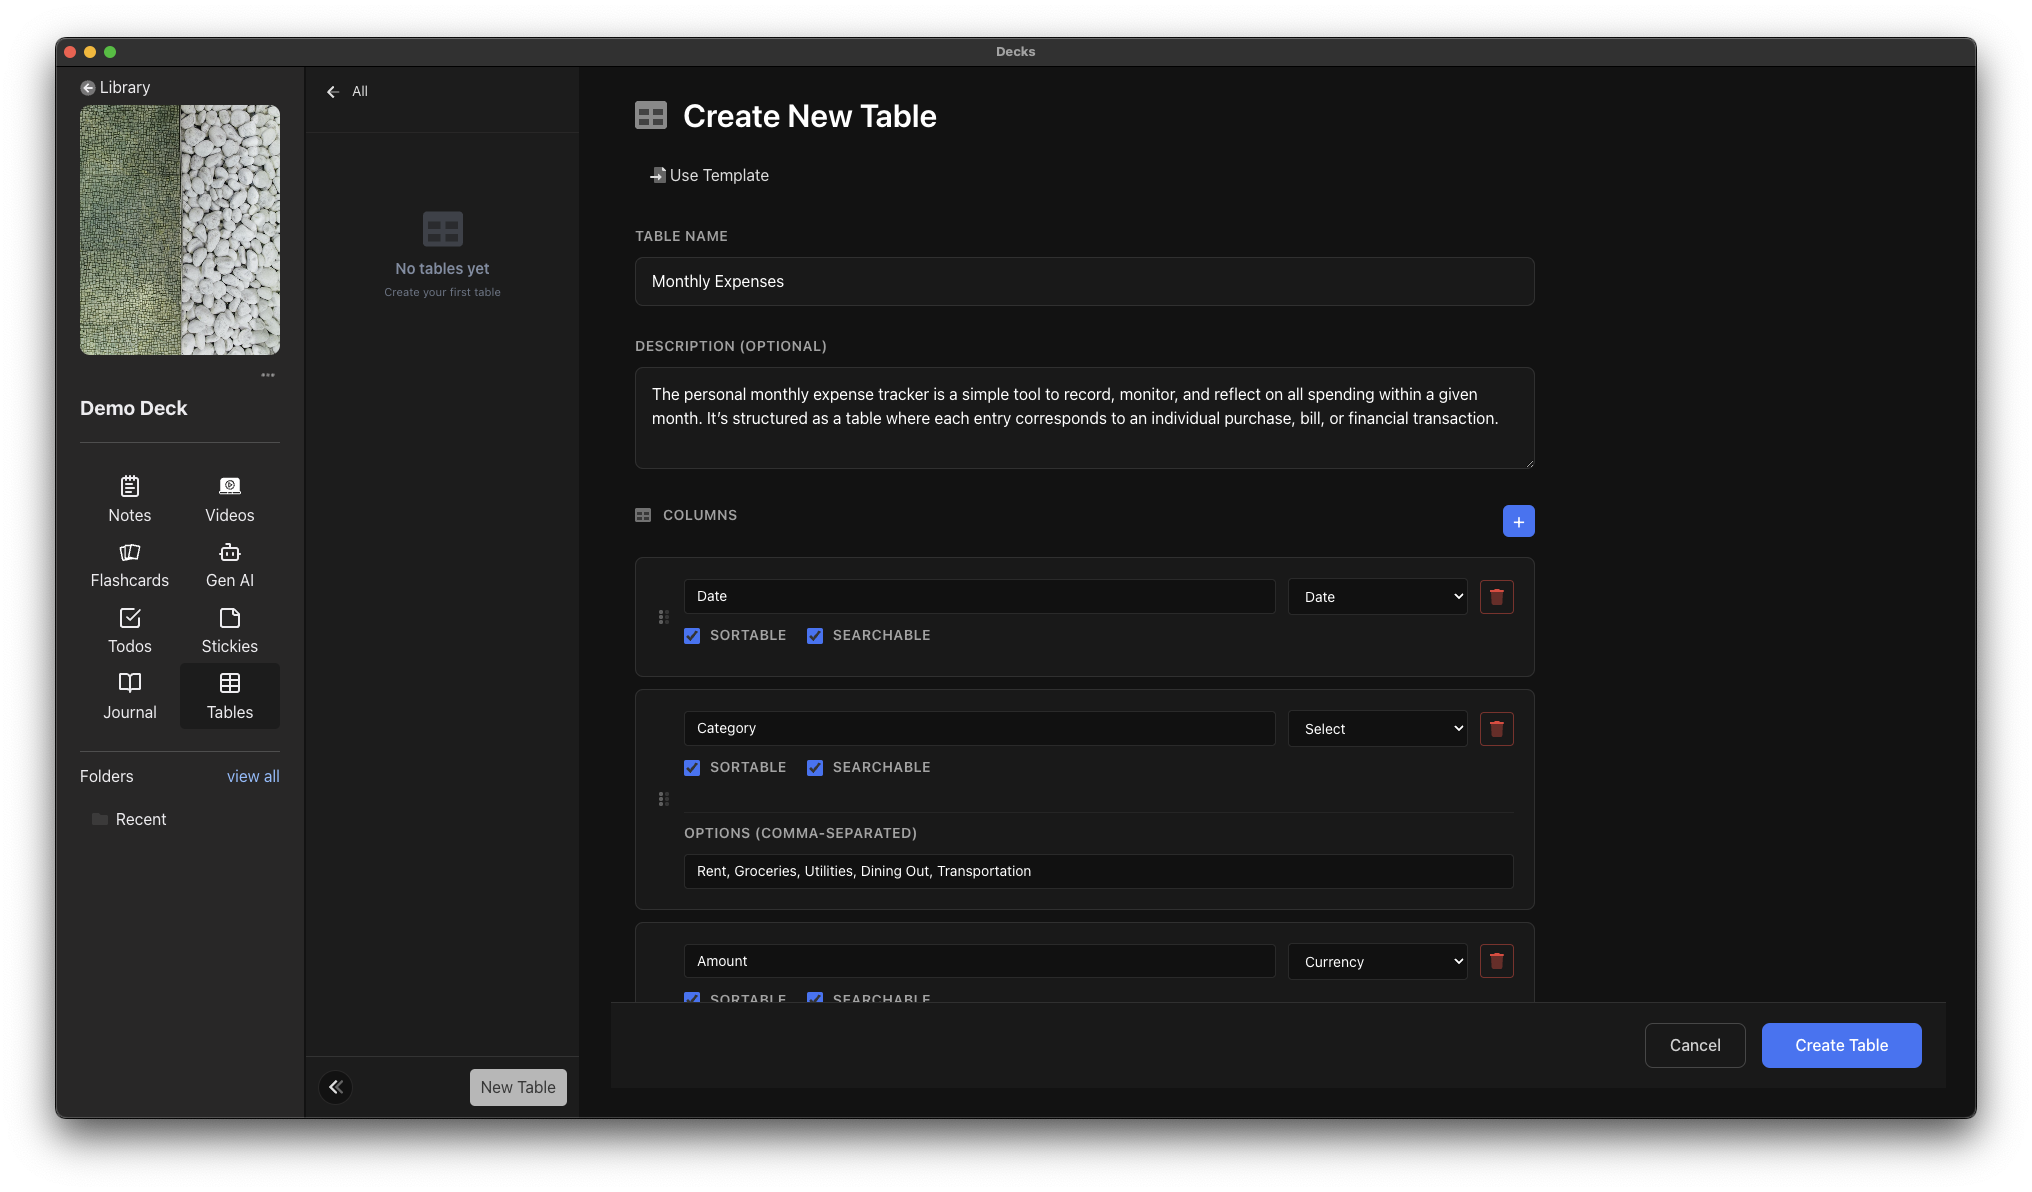Click the blue add column plus button

point(1518,521)
